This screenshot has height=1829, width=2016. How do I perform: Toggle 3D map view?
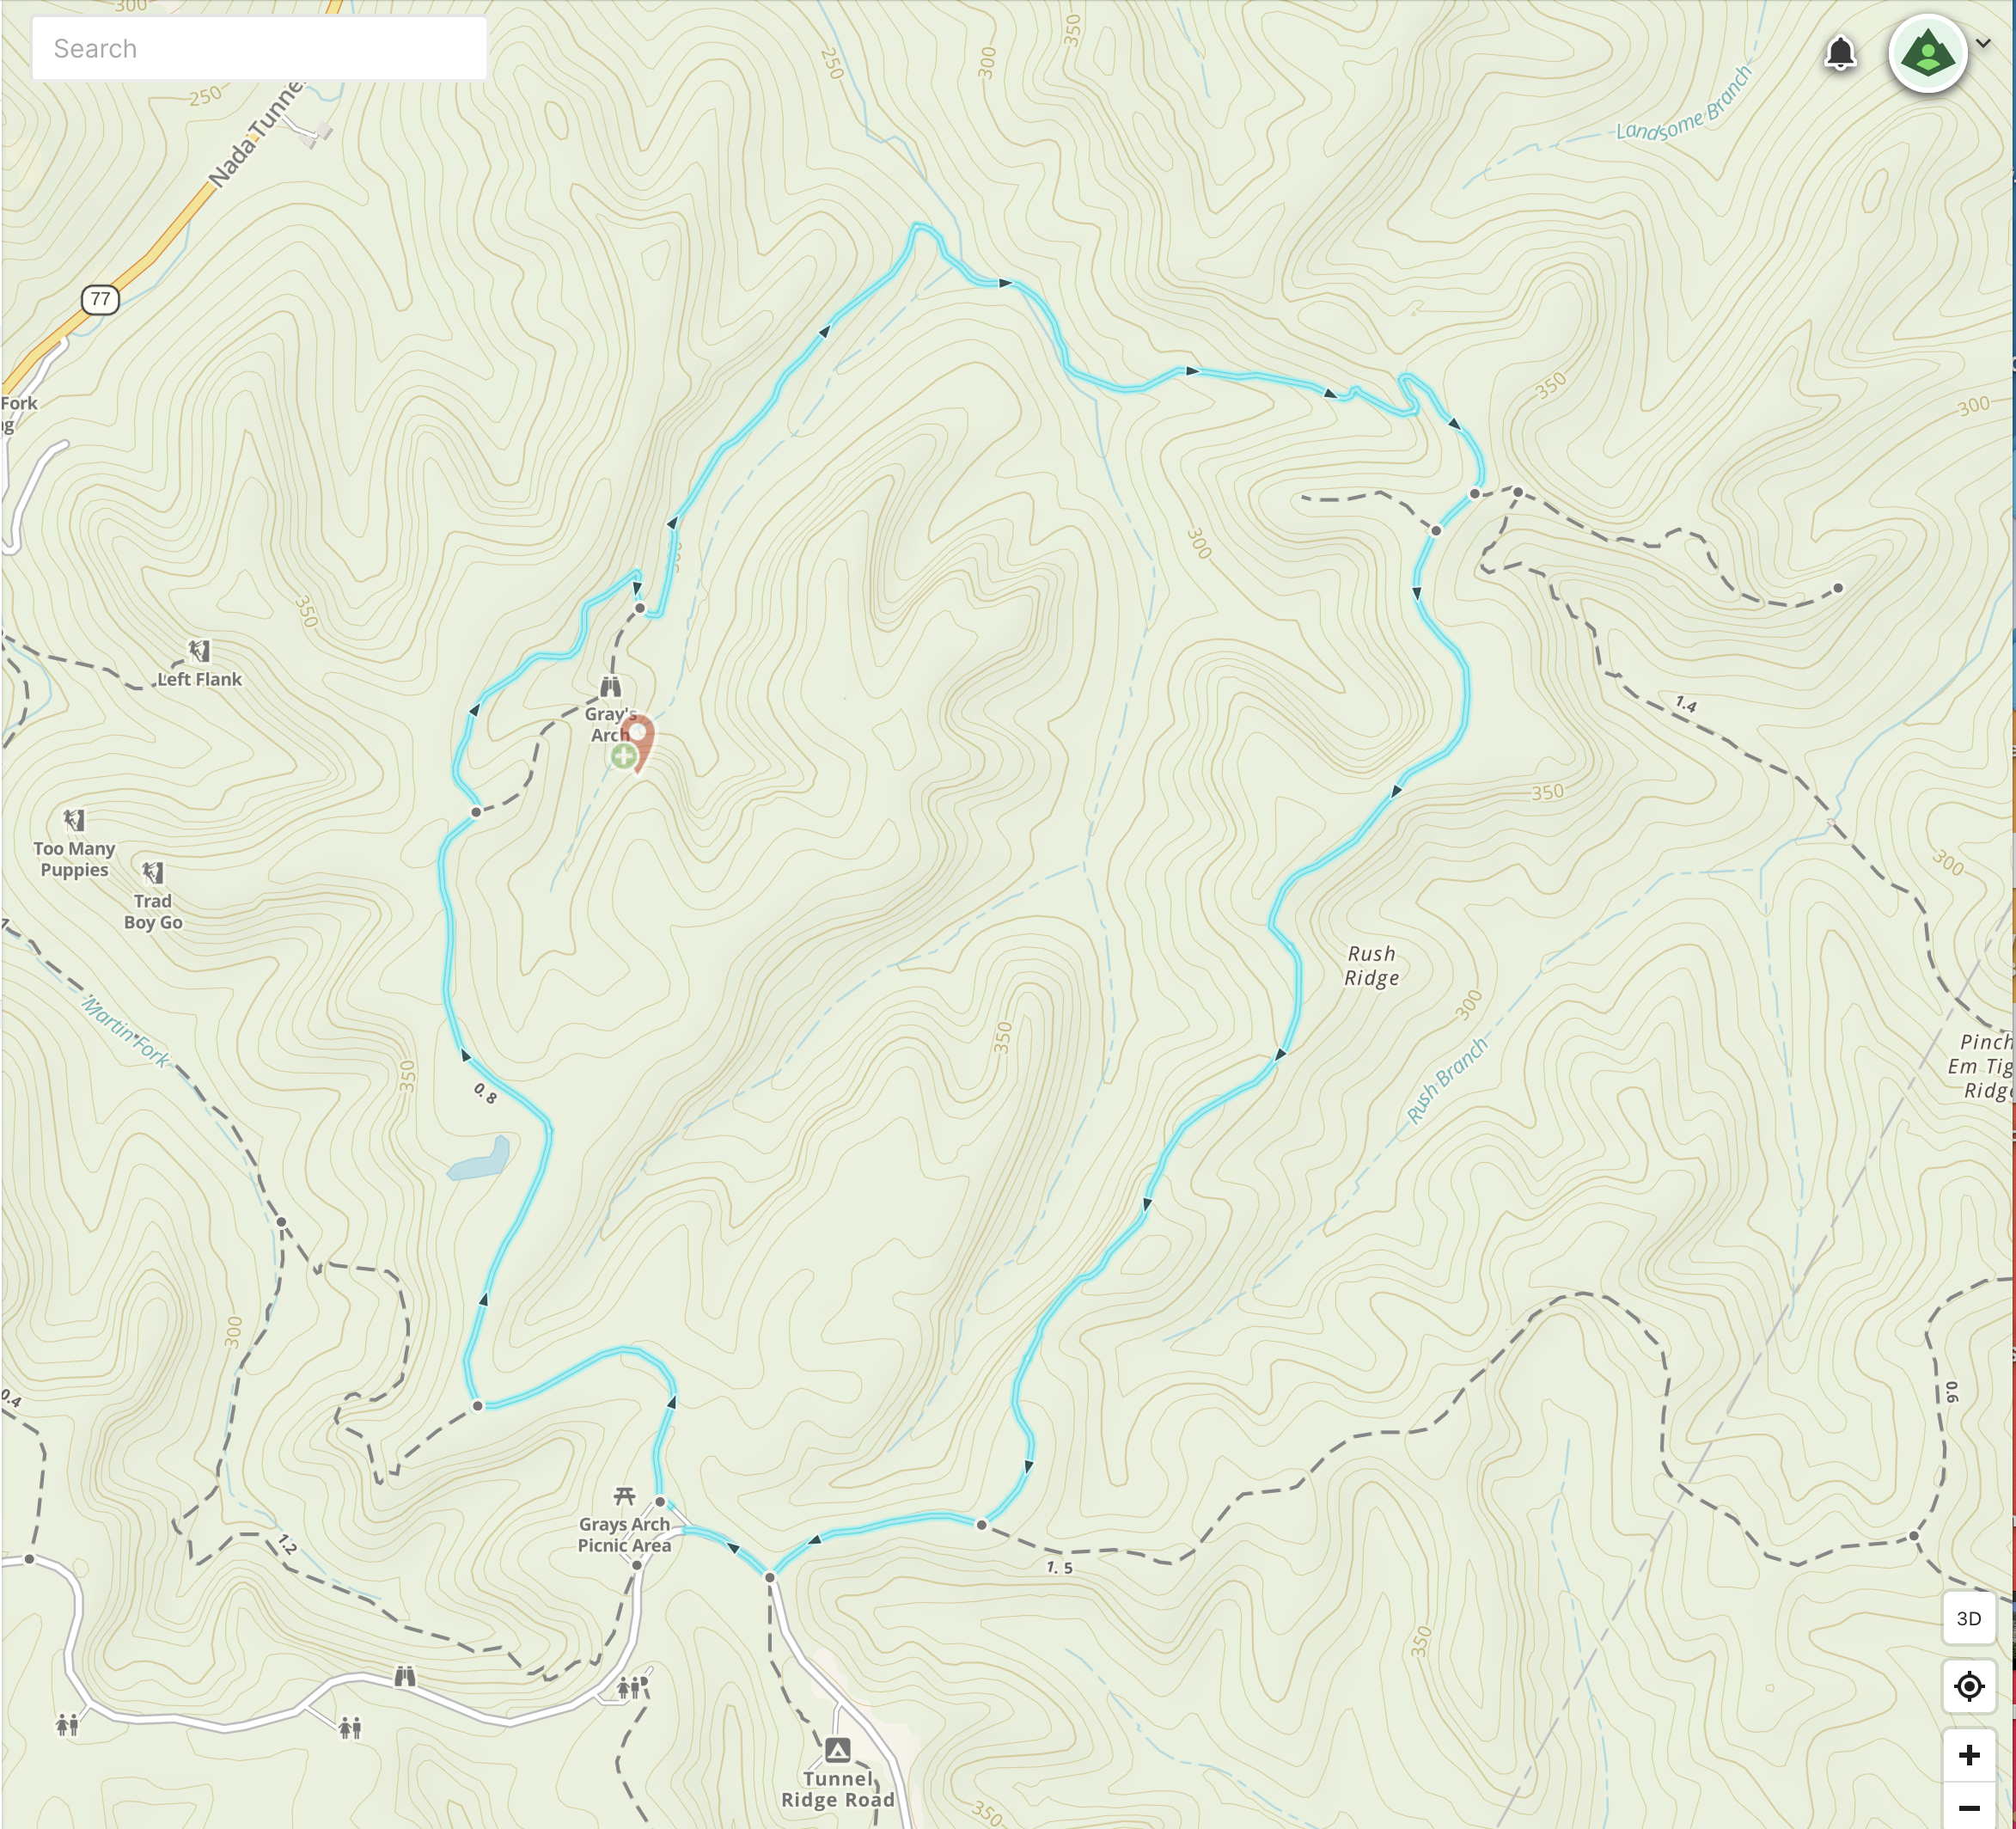pos(1968,1618)
